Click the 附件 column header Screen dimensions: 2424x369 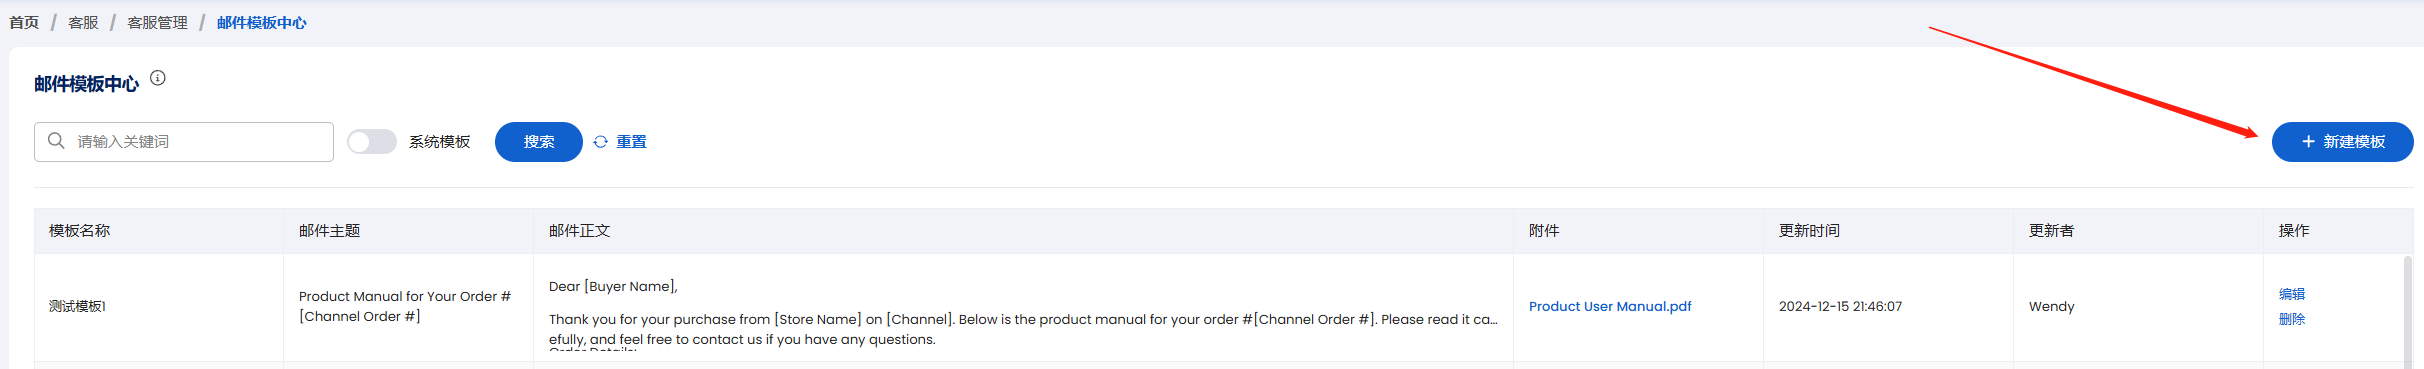click(1544, 231)
